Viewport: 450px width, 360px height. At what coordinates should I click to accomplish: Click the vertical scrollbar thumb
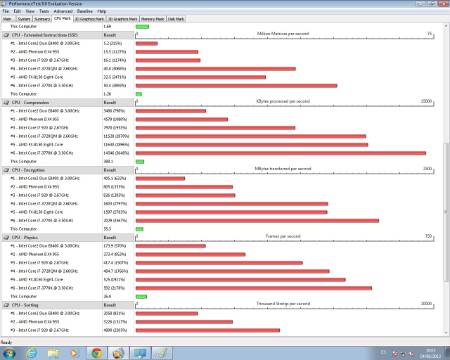tap(446, 212)
